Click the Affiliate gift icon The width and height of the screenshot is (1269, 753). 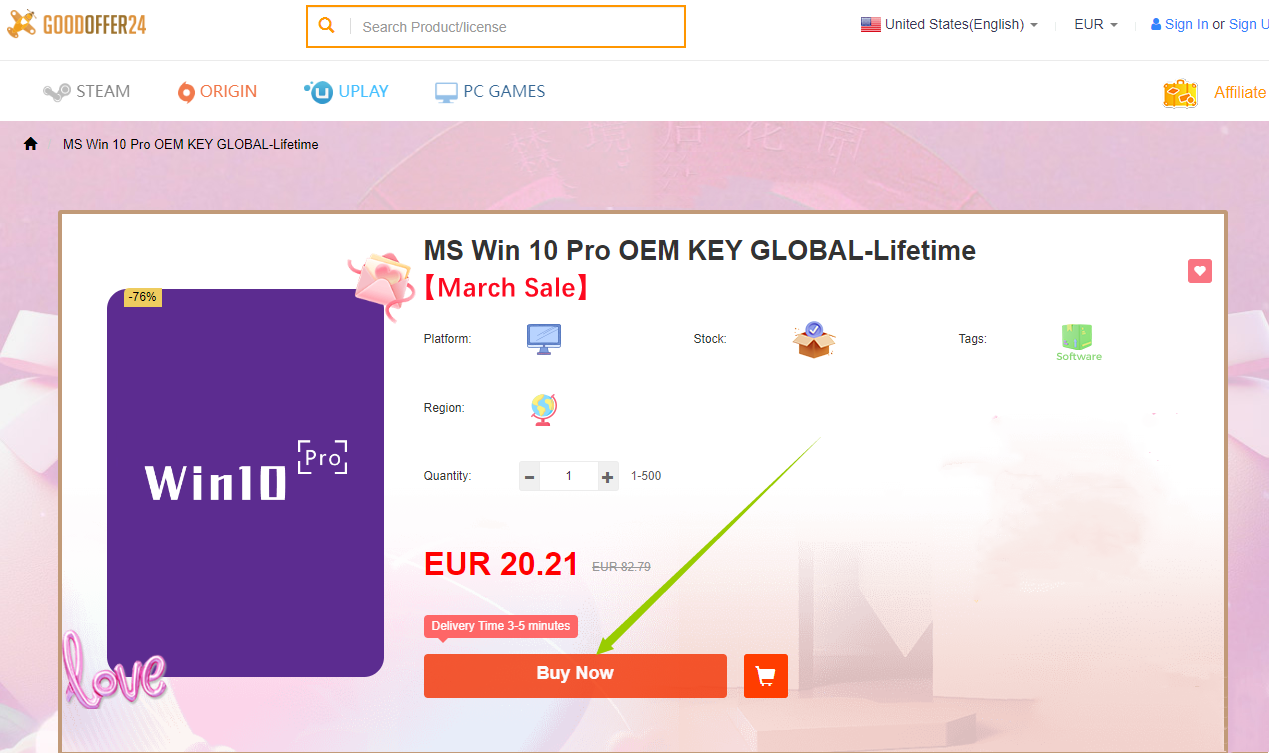[1181, 93]
